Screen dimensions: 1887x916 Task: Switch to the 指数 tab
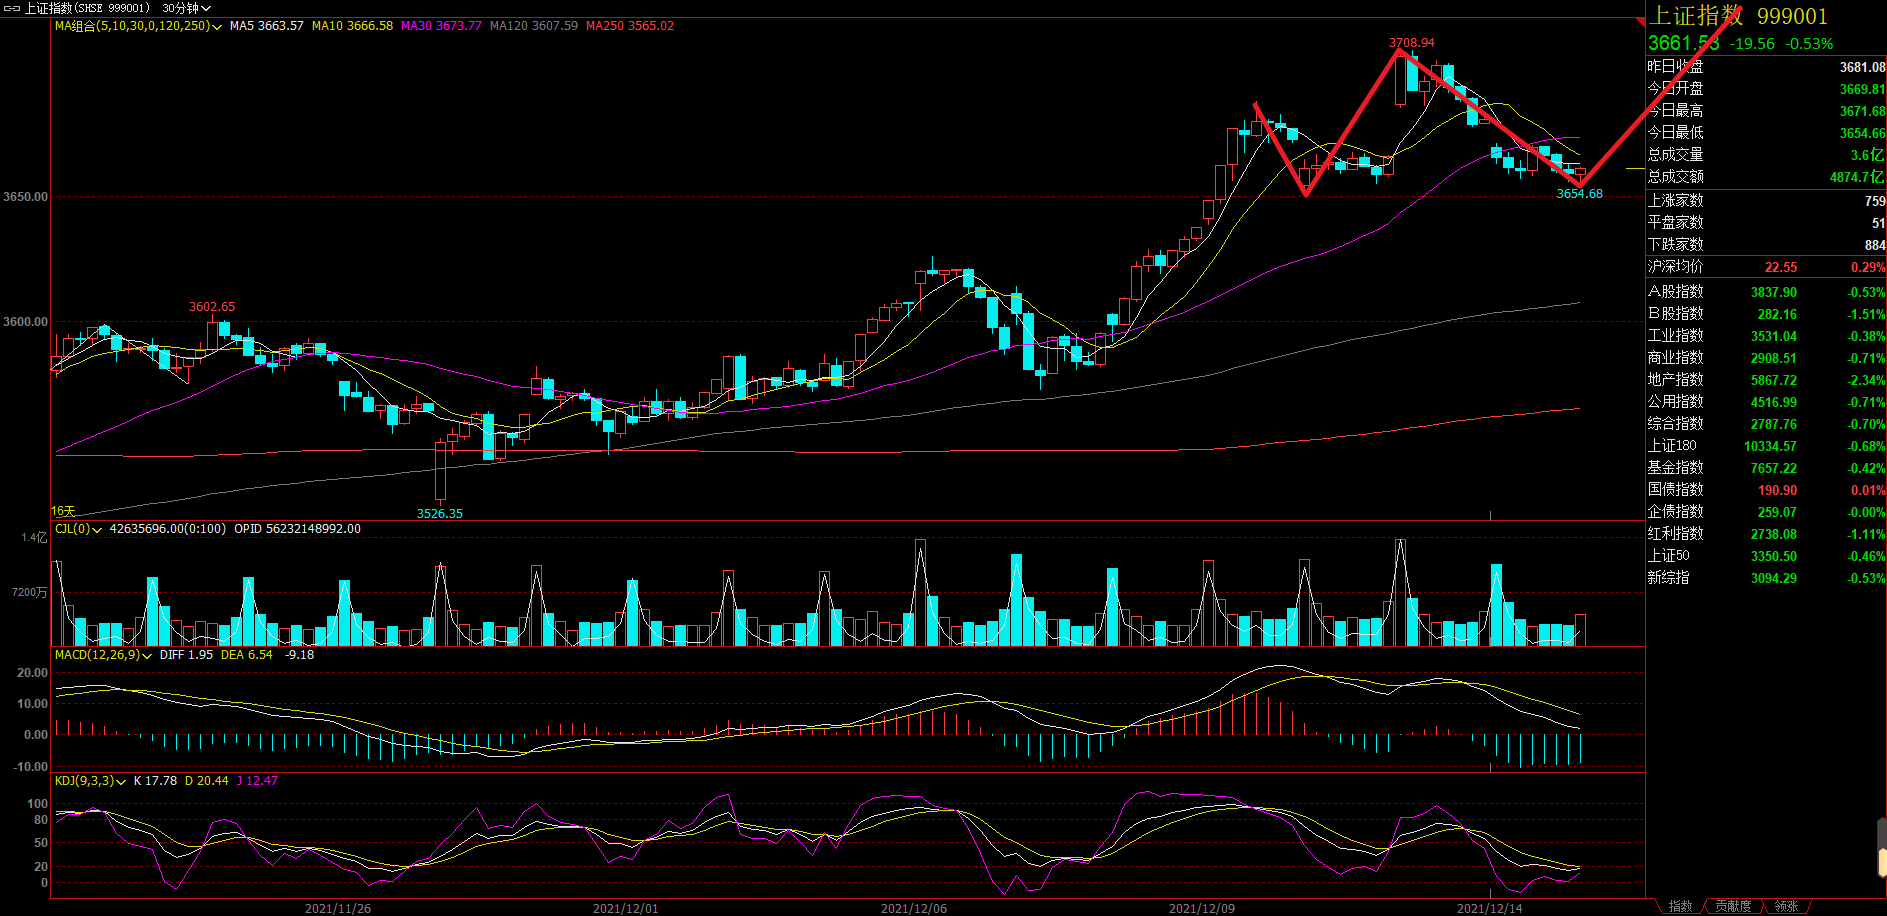(x=1680, y=906)
